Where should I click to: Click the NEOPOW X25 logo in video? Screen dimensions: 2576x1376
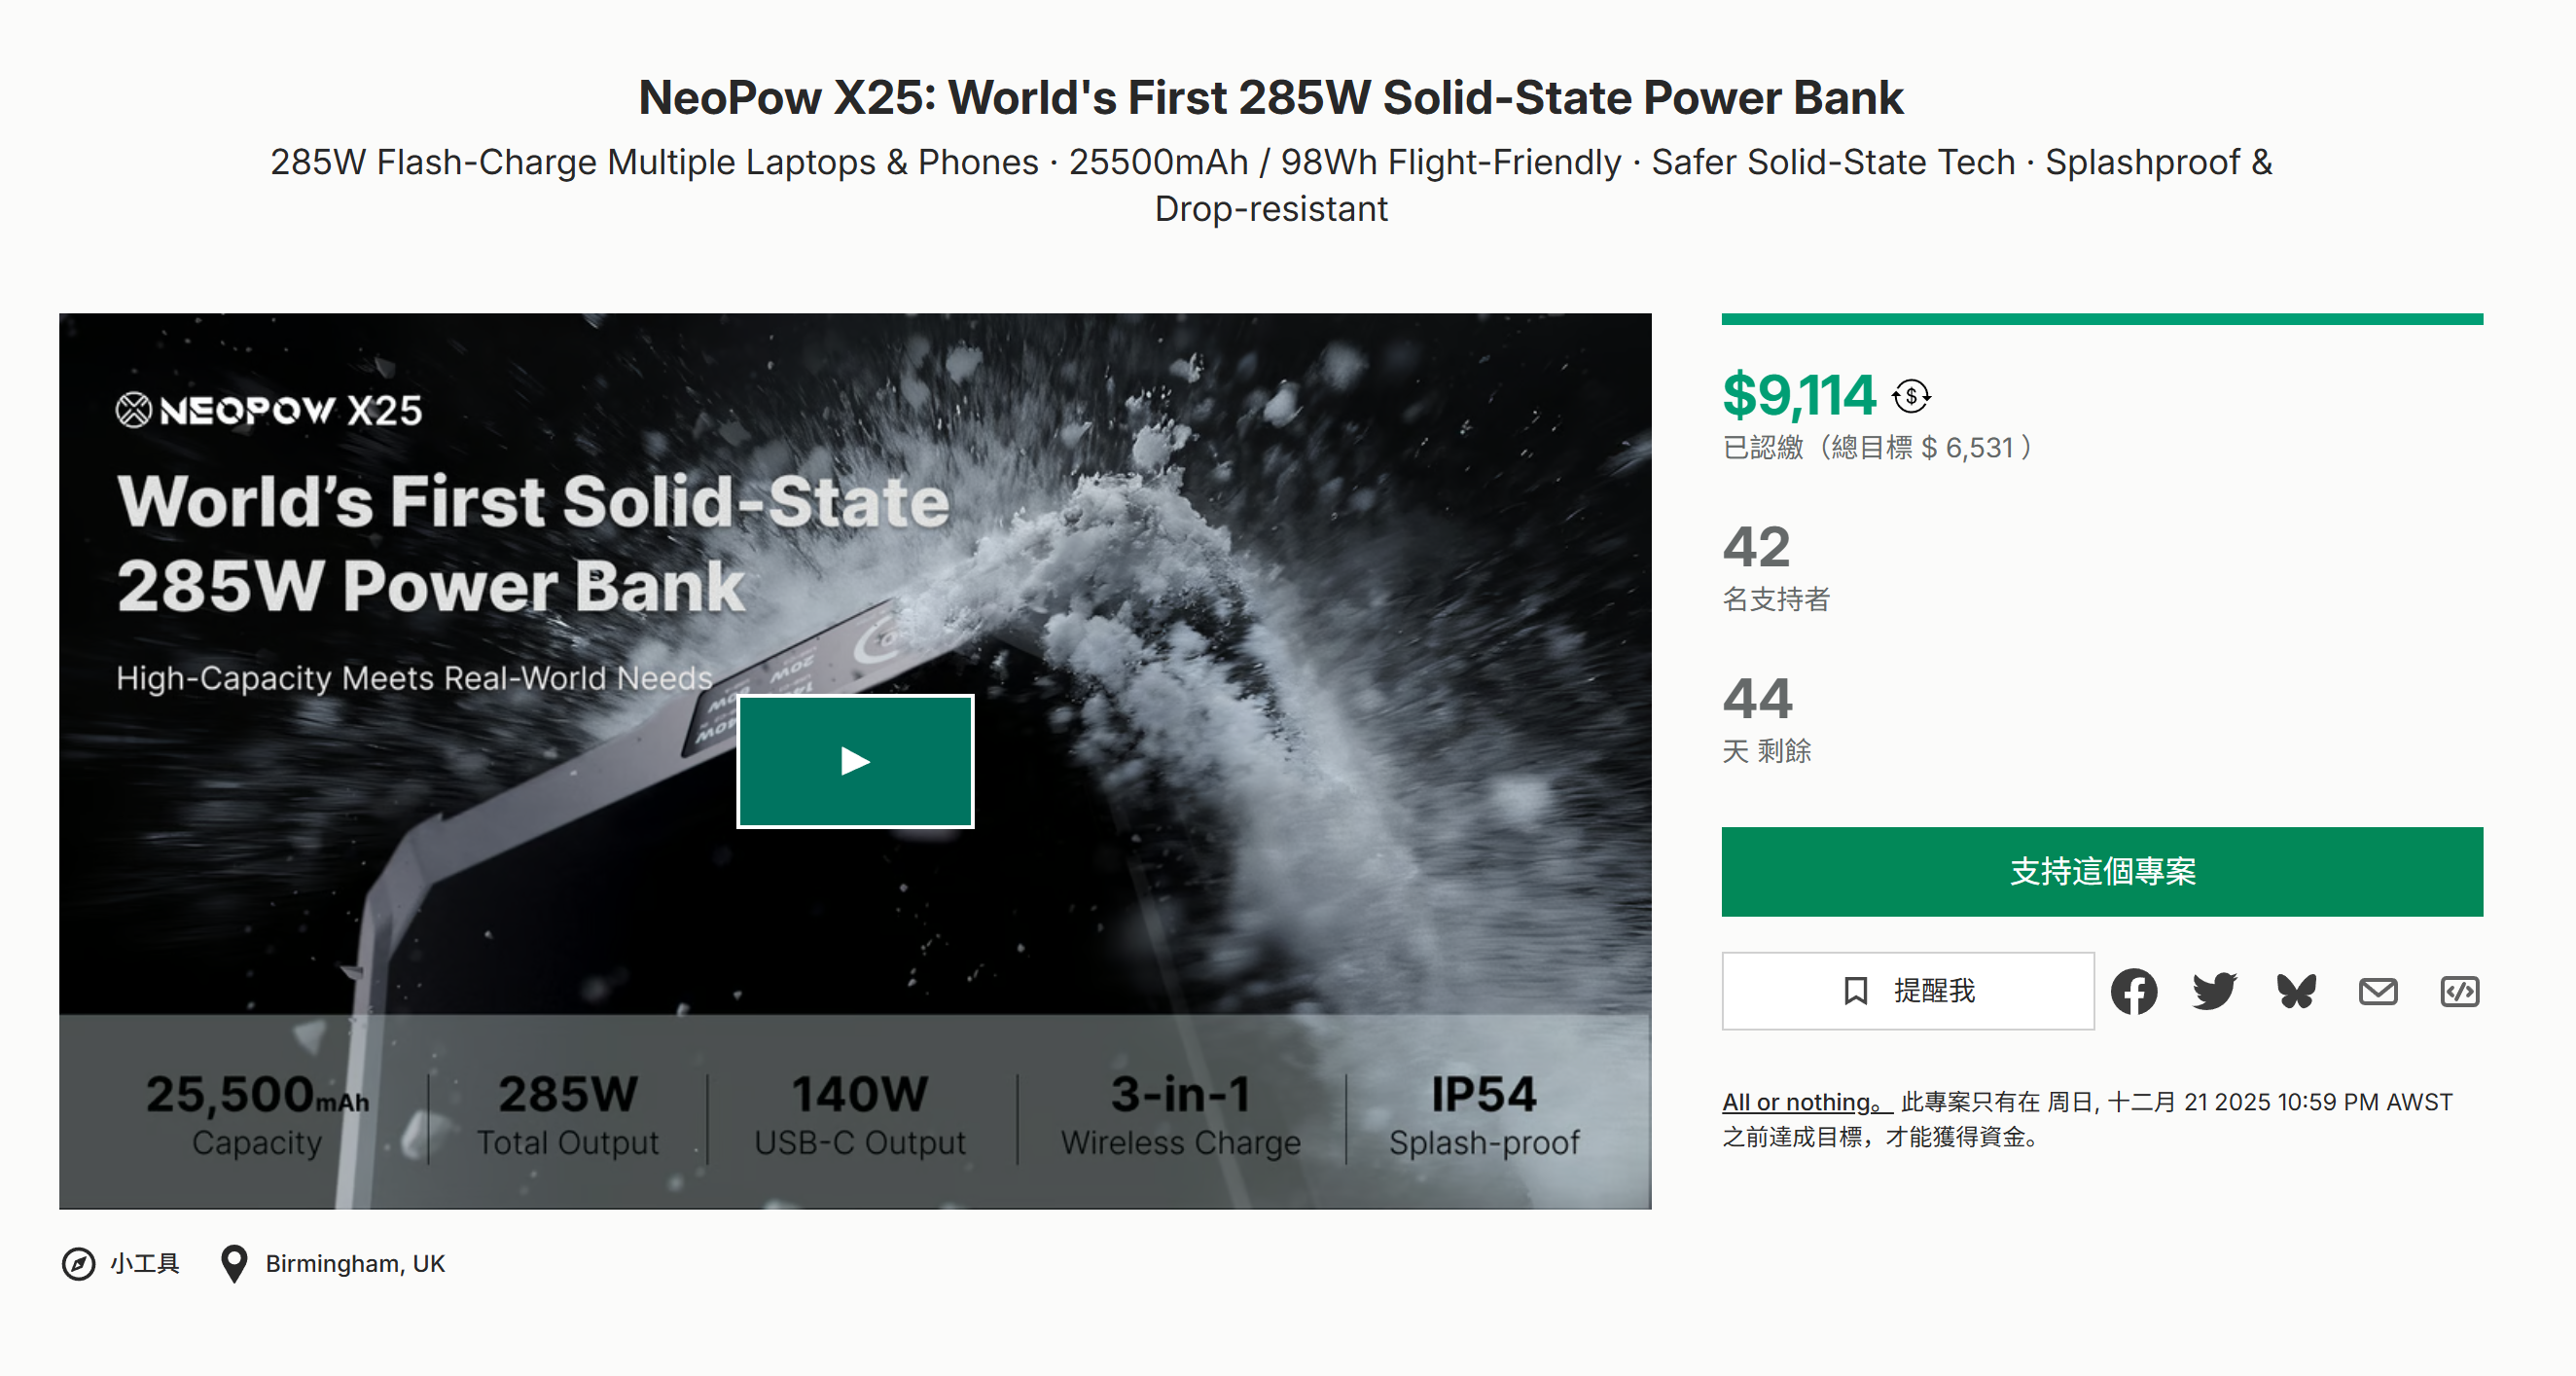tap(269, 410)
